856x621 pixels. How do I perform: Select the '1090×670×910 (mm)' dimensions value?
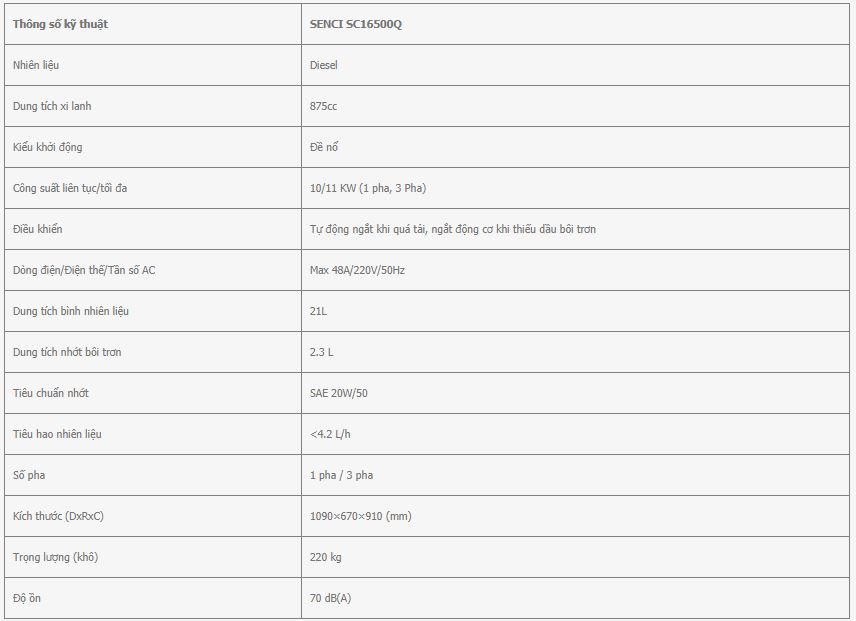pos(360,516)
